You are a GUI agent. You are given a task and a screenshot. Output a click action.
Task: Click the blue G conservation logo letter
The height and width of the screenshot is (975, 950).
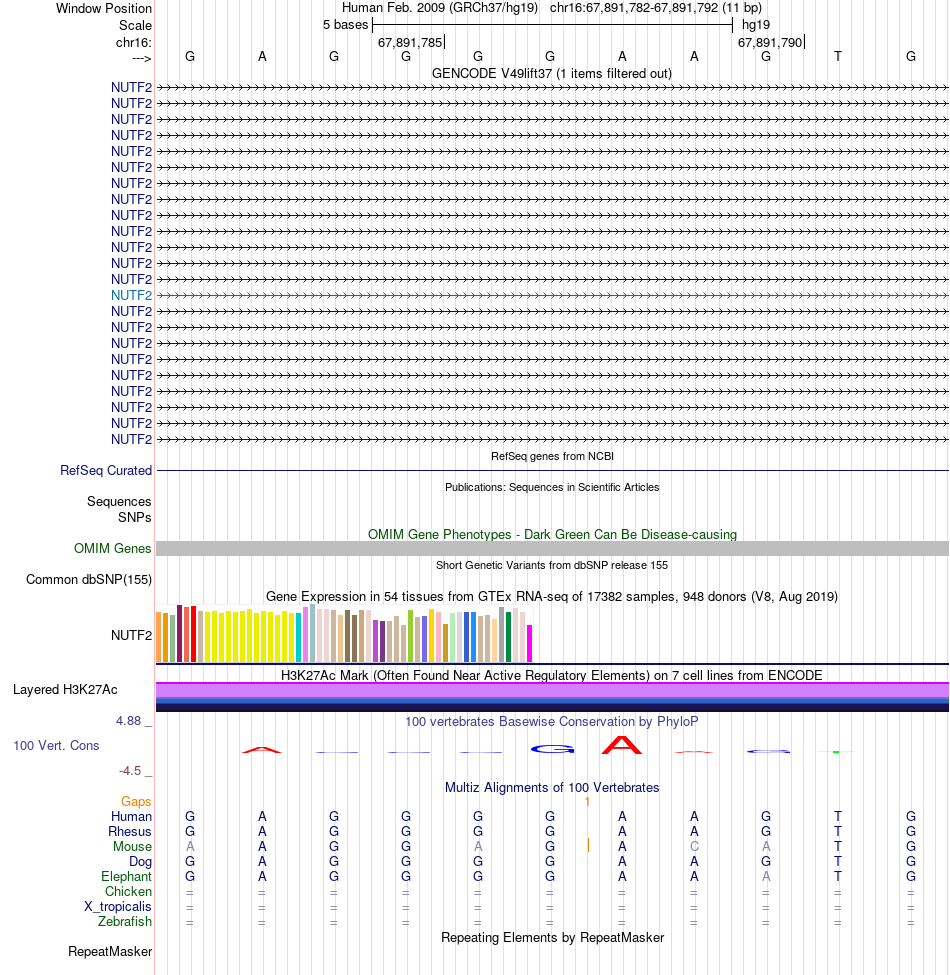coord(552,749)
